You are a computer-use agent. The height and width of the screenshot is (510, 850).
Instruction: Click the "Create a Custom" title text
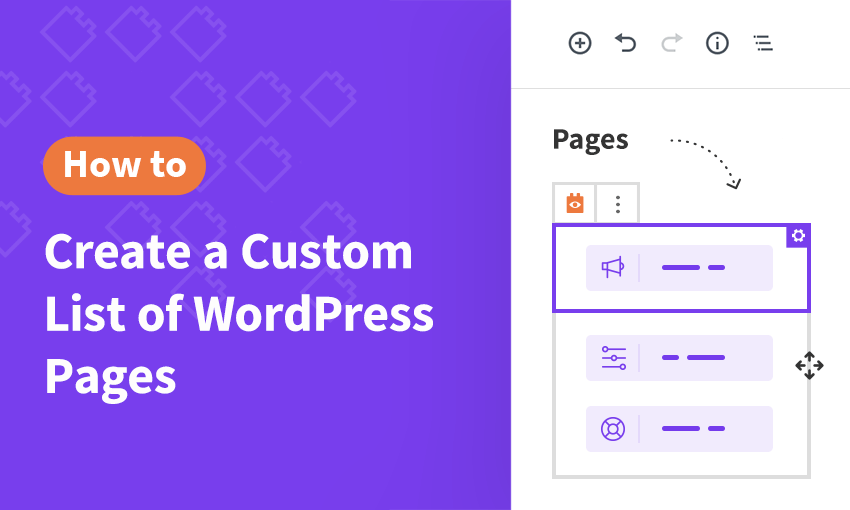click(228, 252)
